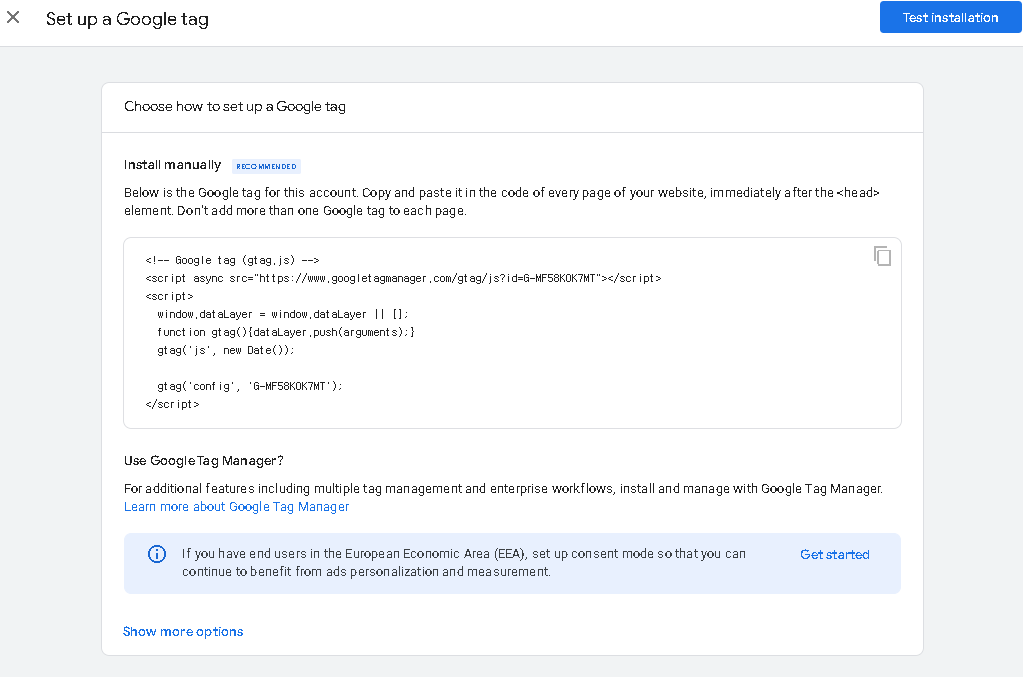
Task: Click the function gtag() code line
Action: (x=285, y=332)
